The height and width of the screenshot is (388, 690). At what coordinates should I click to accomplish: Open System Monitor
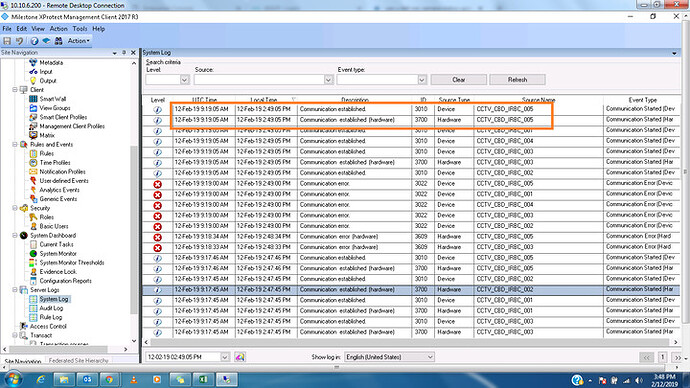(58, 253)
